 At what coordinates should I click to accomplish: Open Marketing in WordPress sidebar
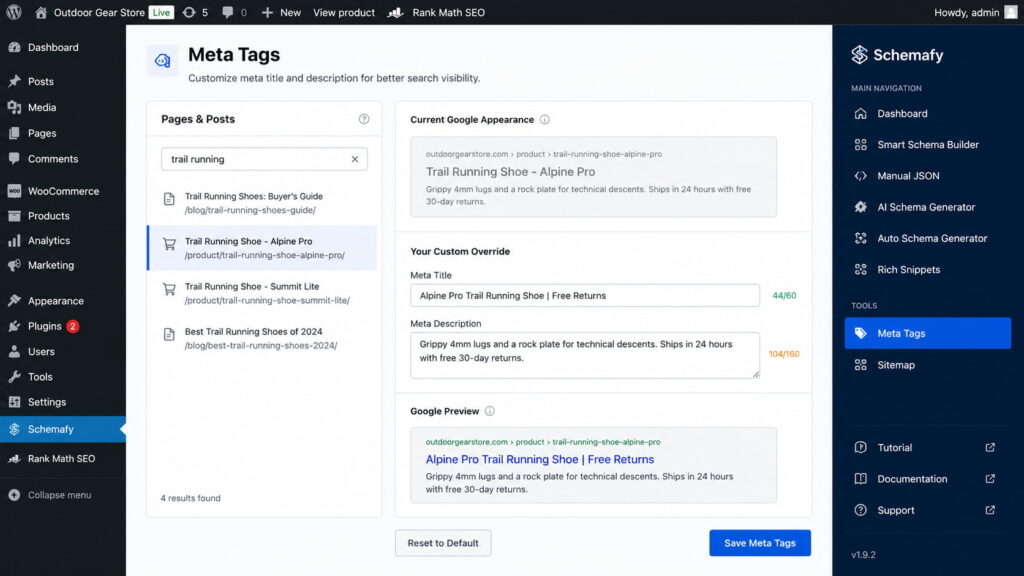(x=63, y=265)
